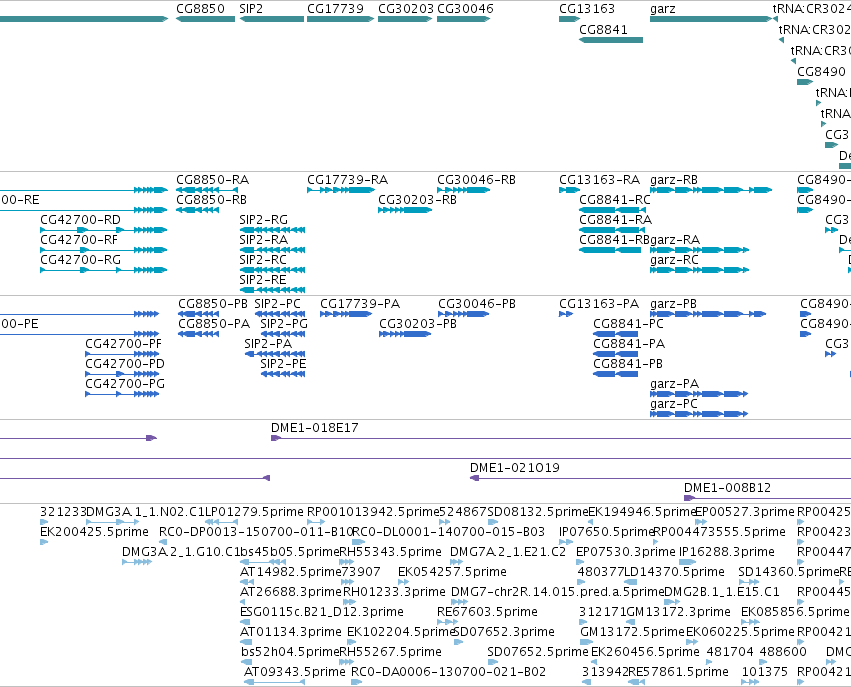Click the RE67603.5prime EST feature
The width and height of the screenshot is (851, 687).
click(x=447, y=622)
